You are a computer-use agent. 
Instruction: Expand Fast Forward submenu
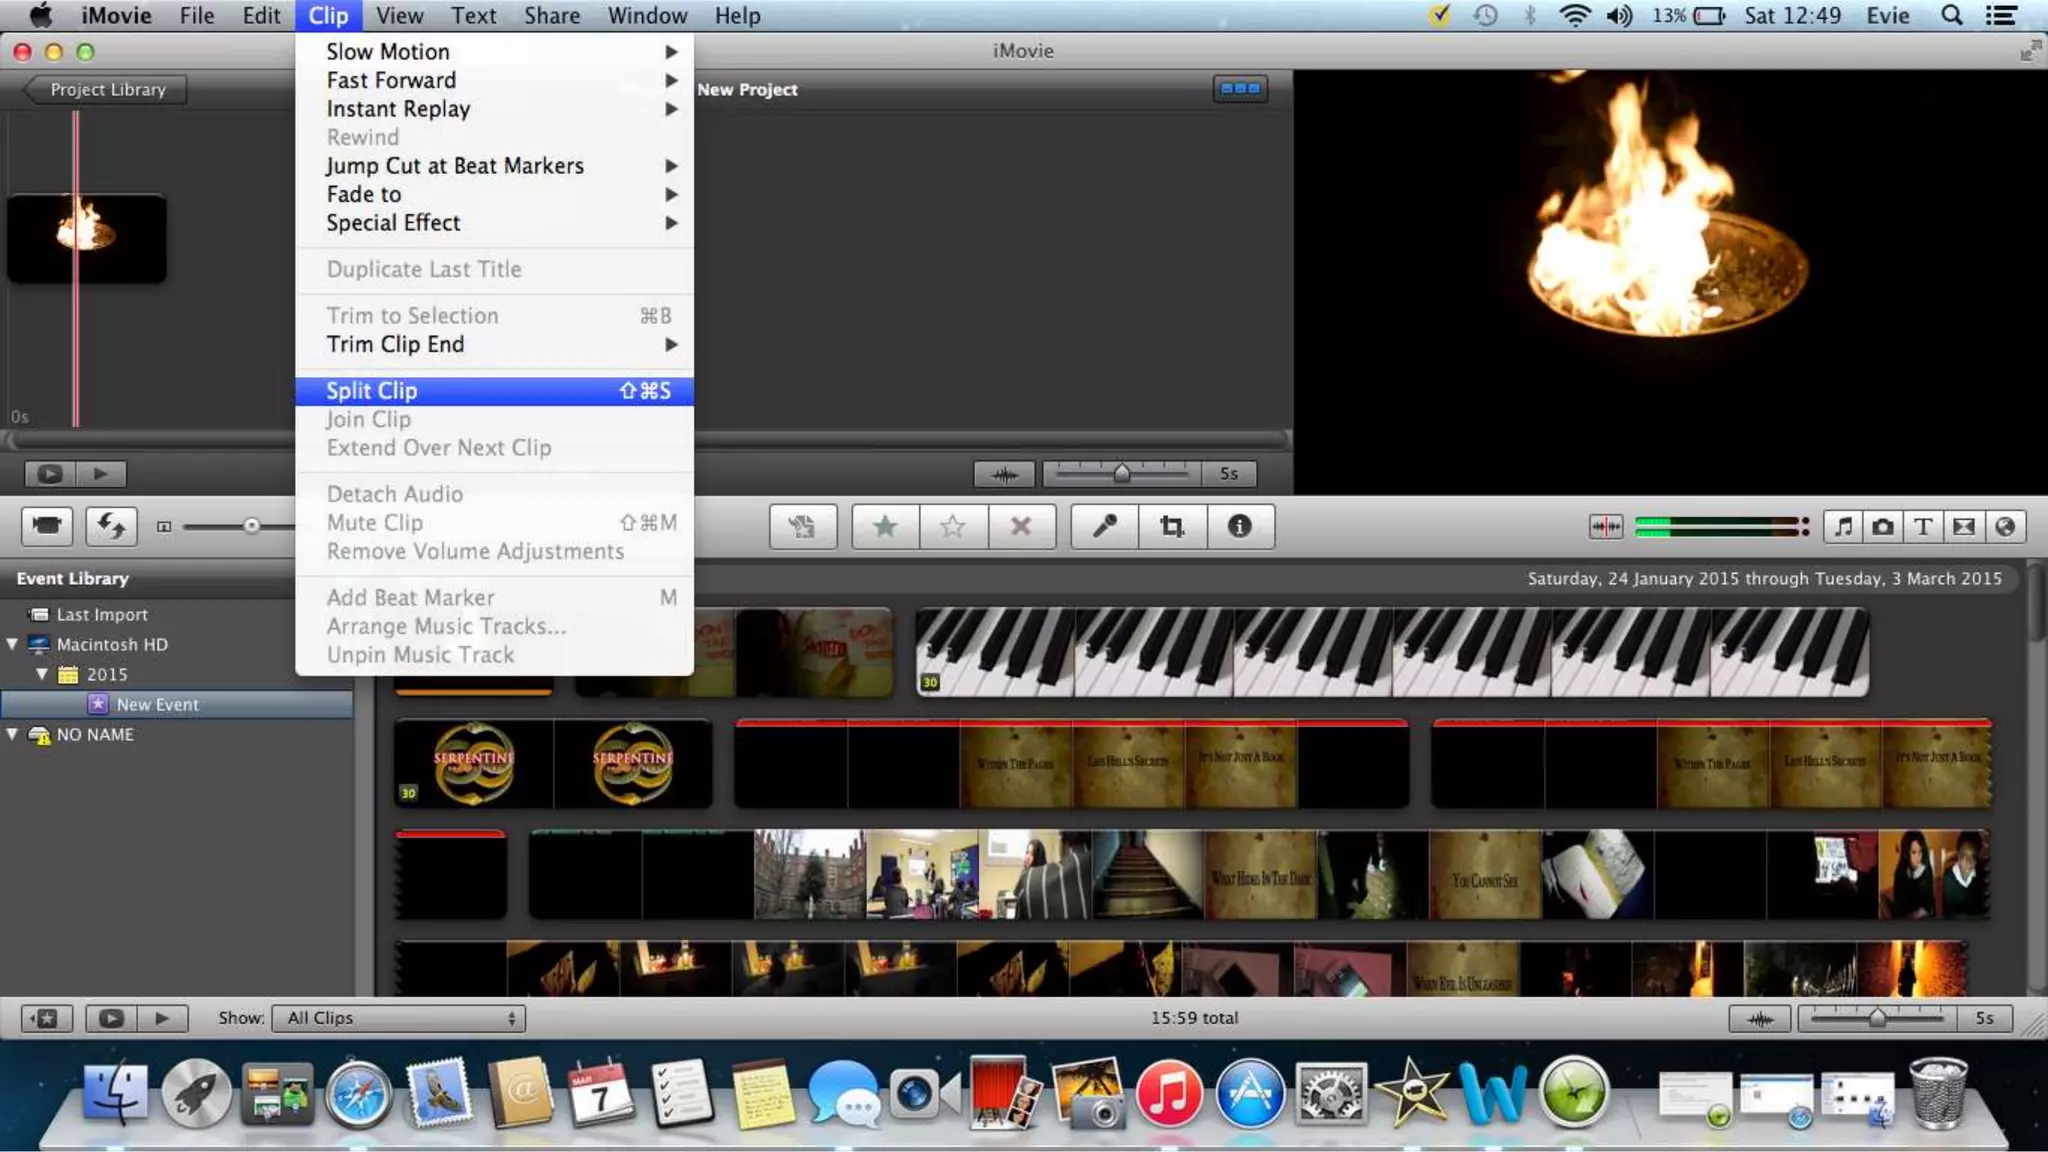(494, 80)
